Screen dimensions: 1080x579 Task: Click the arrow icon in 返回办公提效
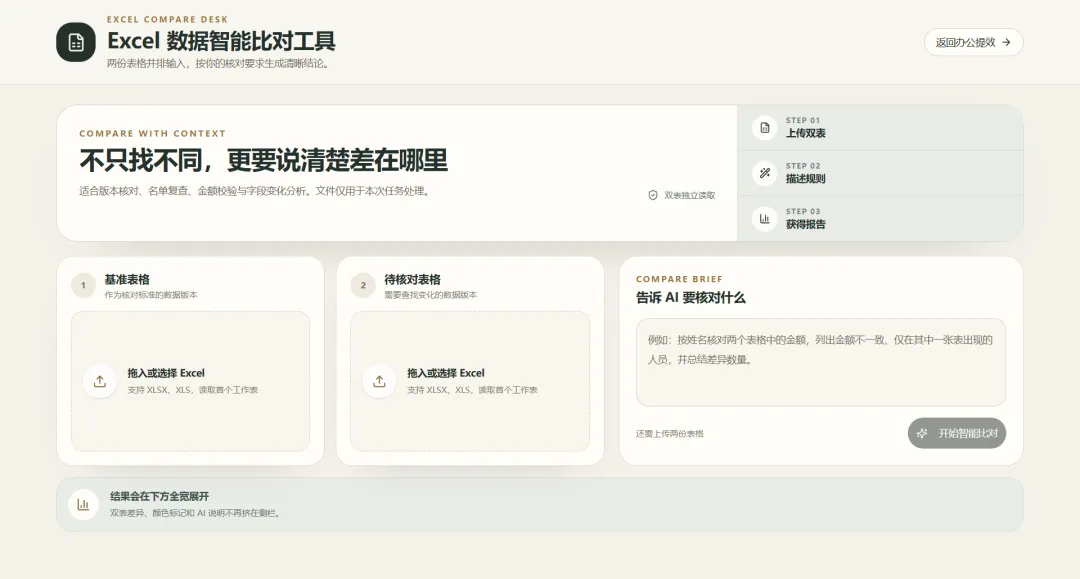click(x=1006, y=42)
